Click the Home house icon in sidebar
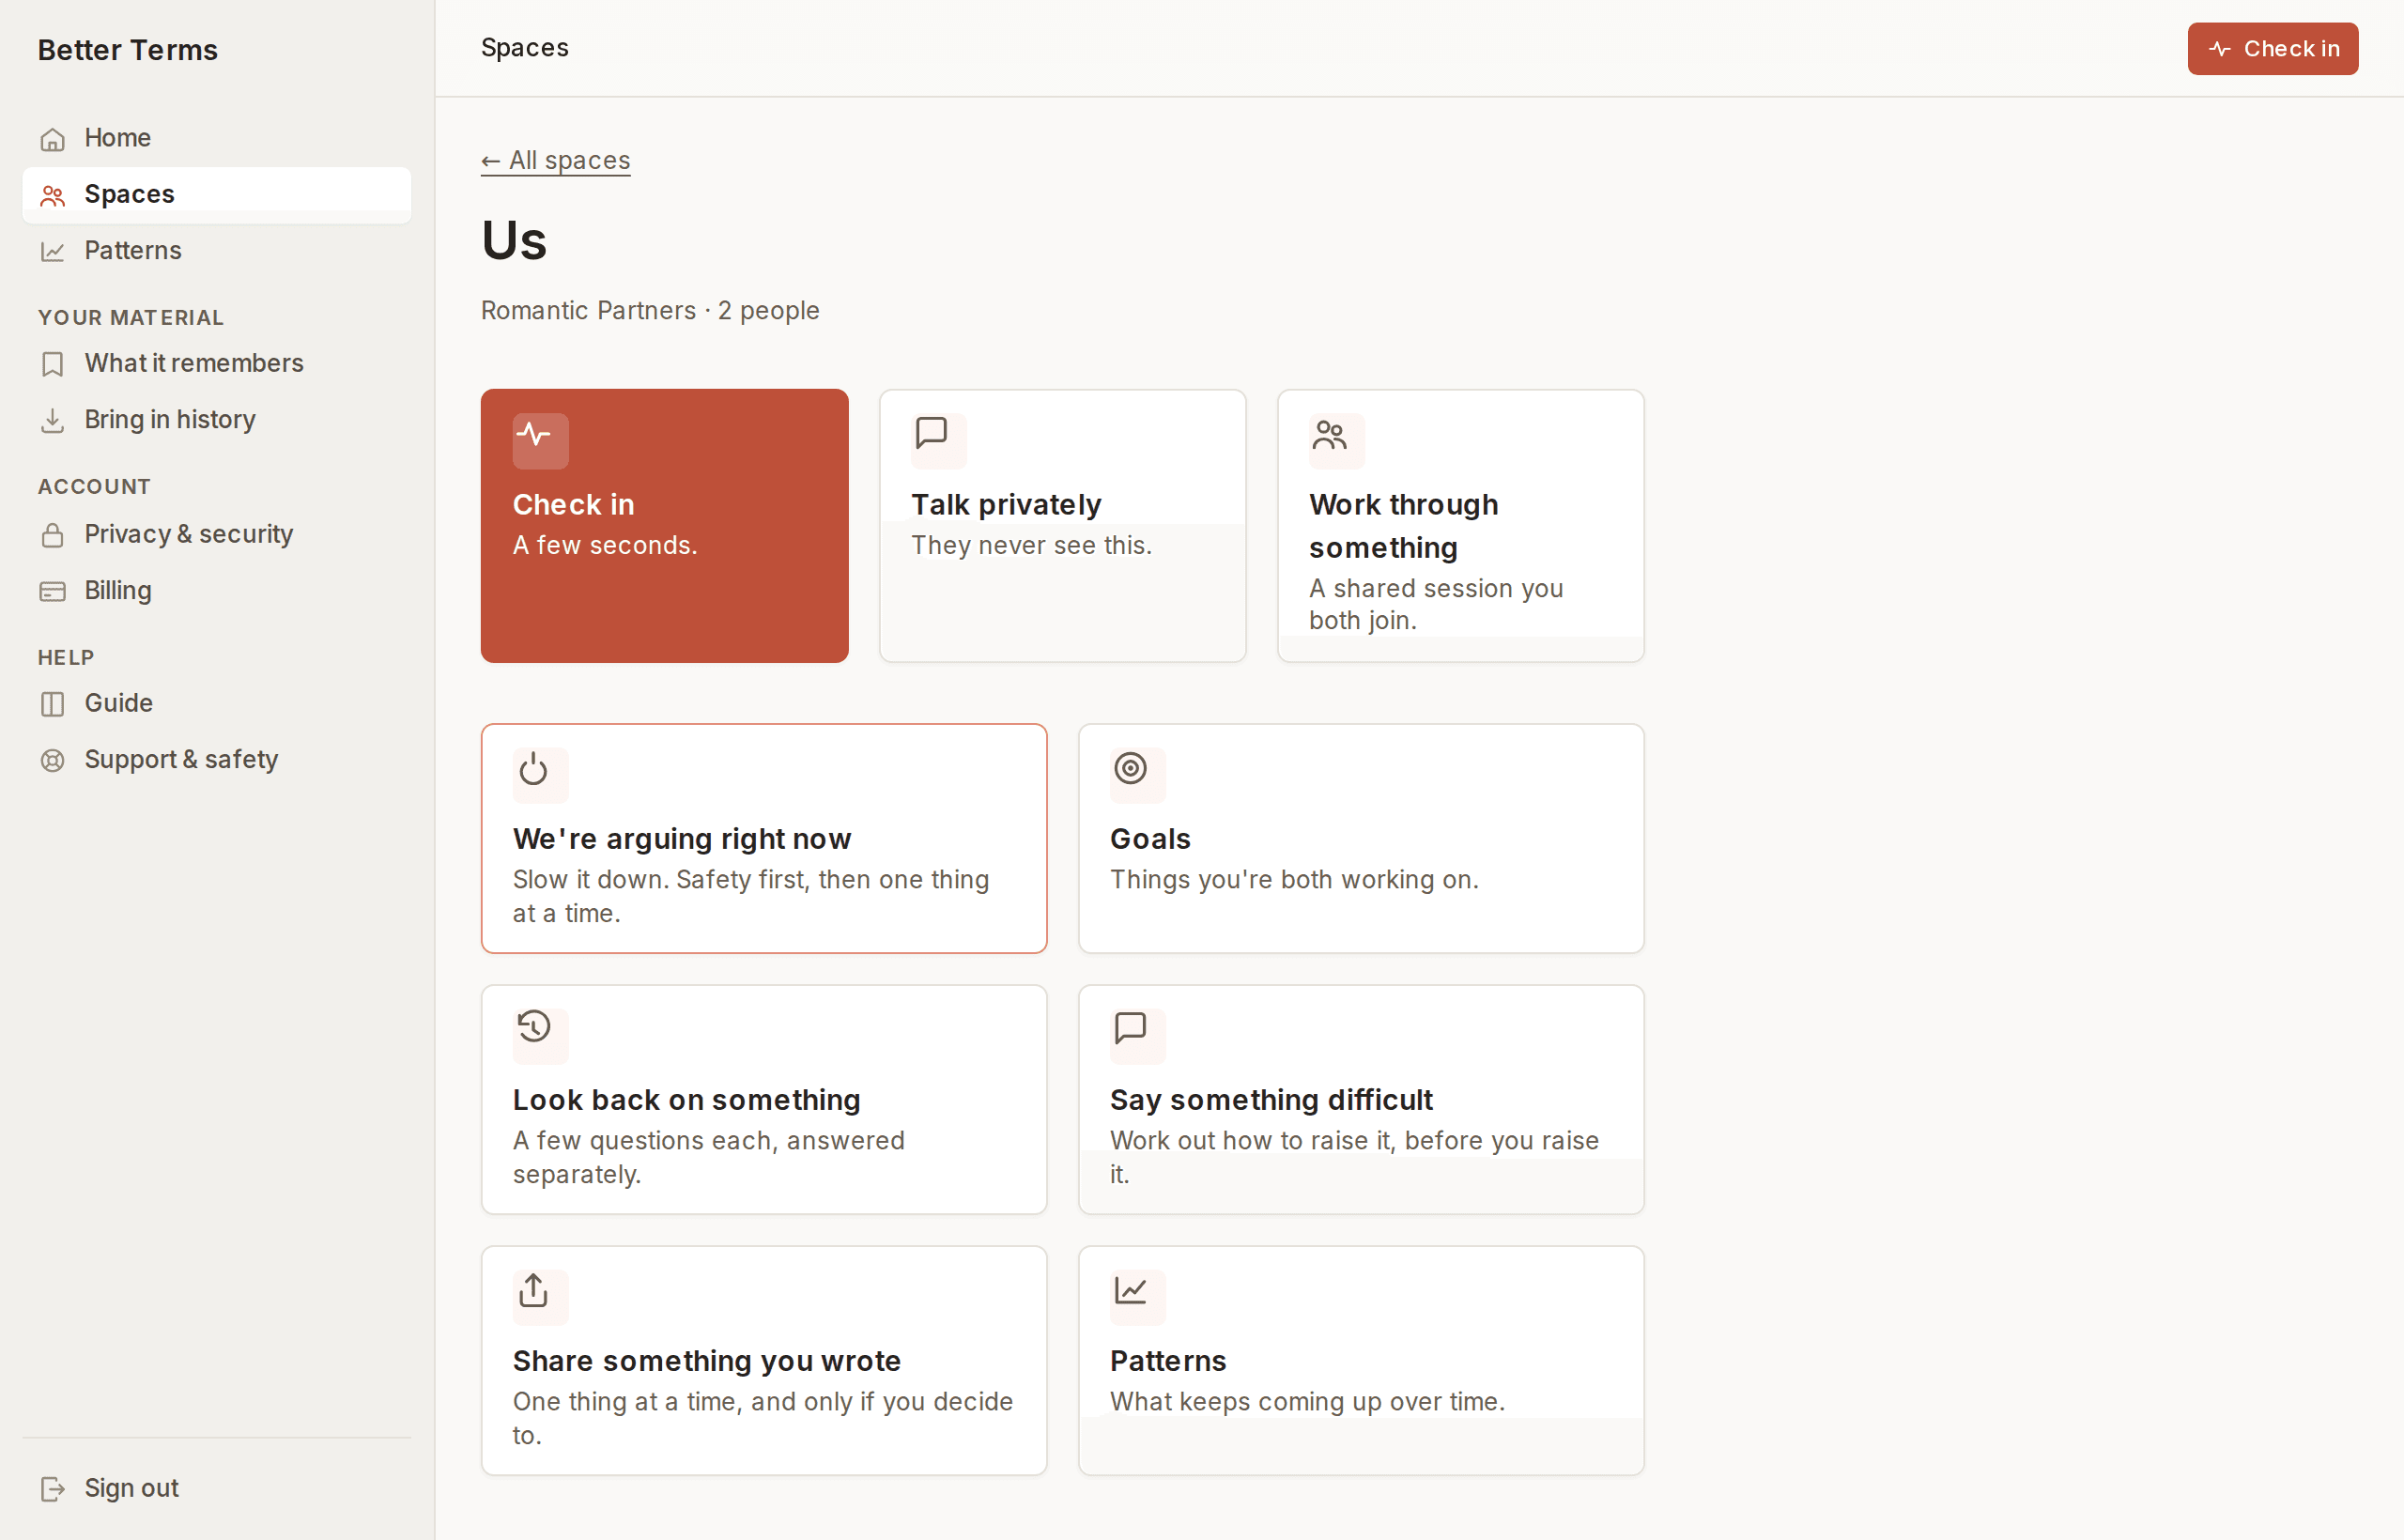This screenshot has height=1540, width=2404. (52, 139)
